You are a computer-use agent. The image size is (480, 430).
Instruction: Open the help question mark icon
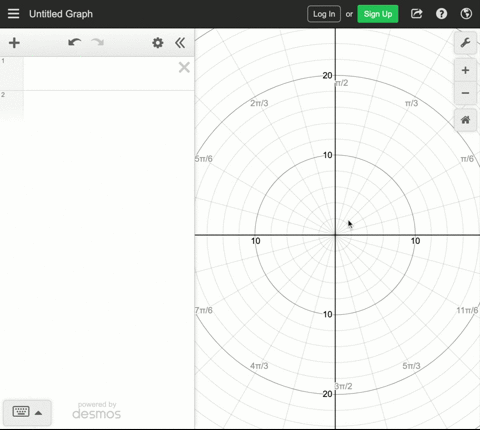[441, 14]
